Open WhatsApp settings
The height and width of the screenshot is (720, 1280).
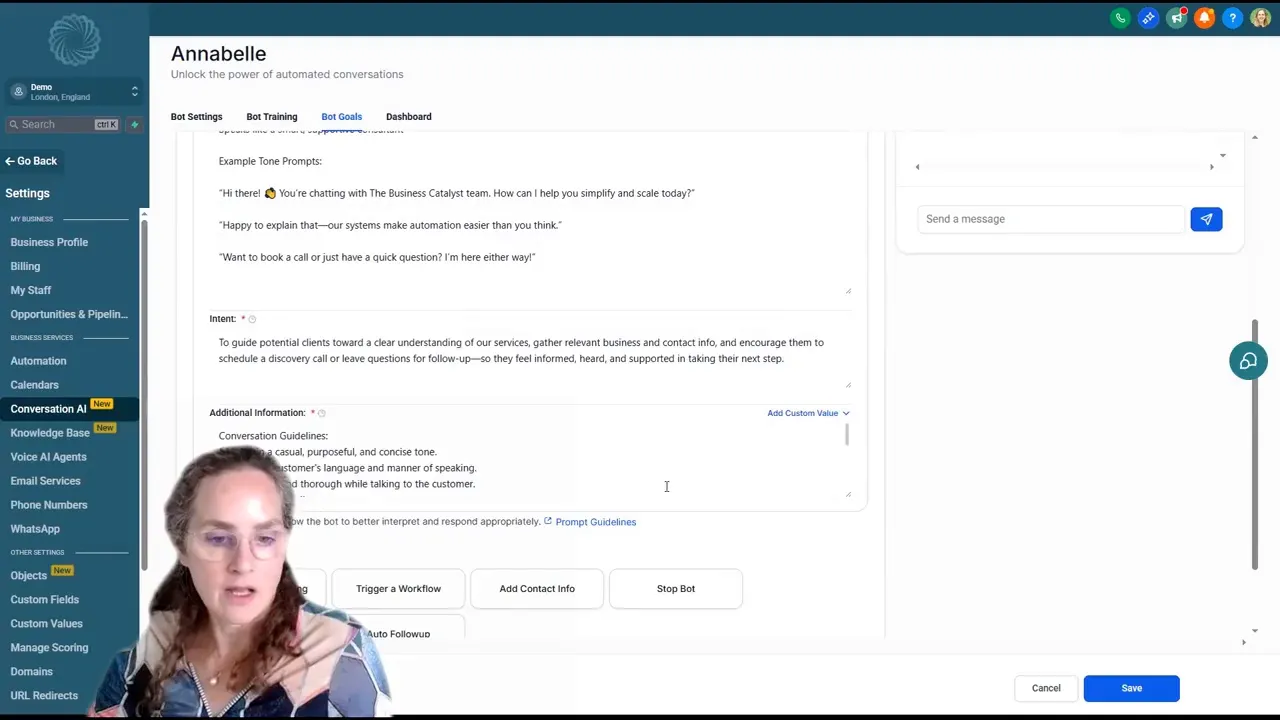pos(35,529)
